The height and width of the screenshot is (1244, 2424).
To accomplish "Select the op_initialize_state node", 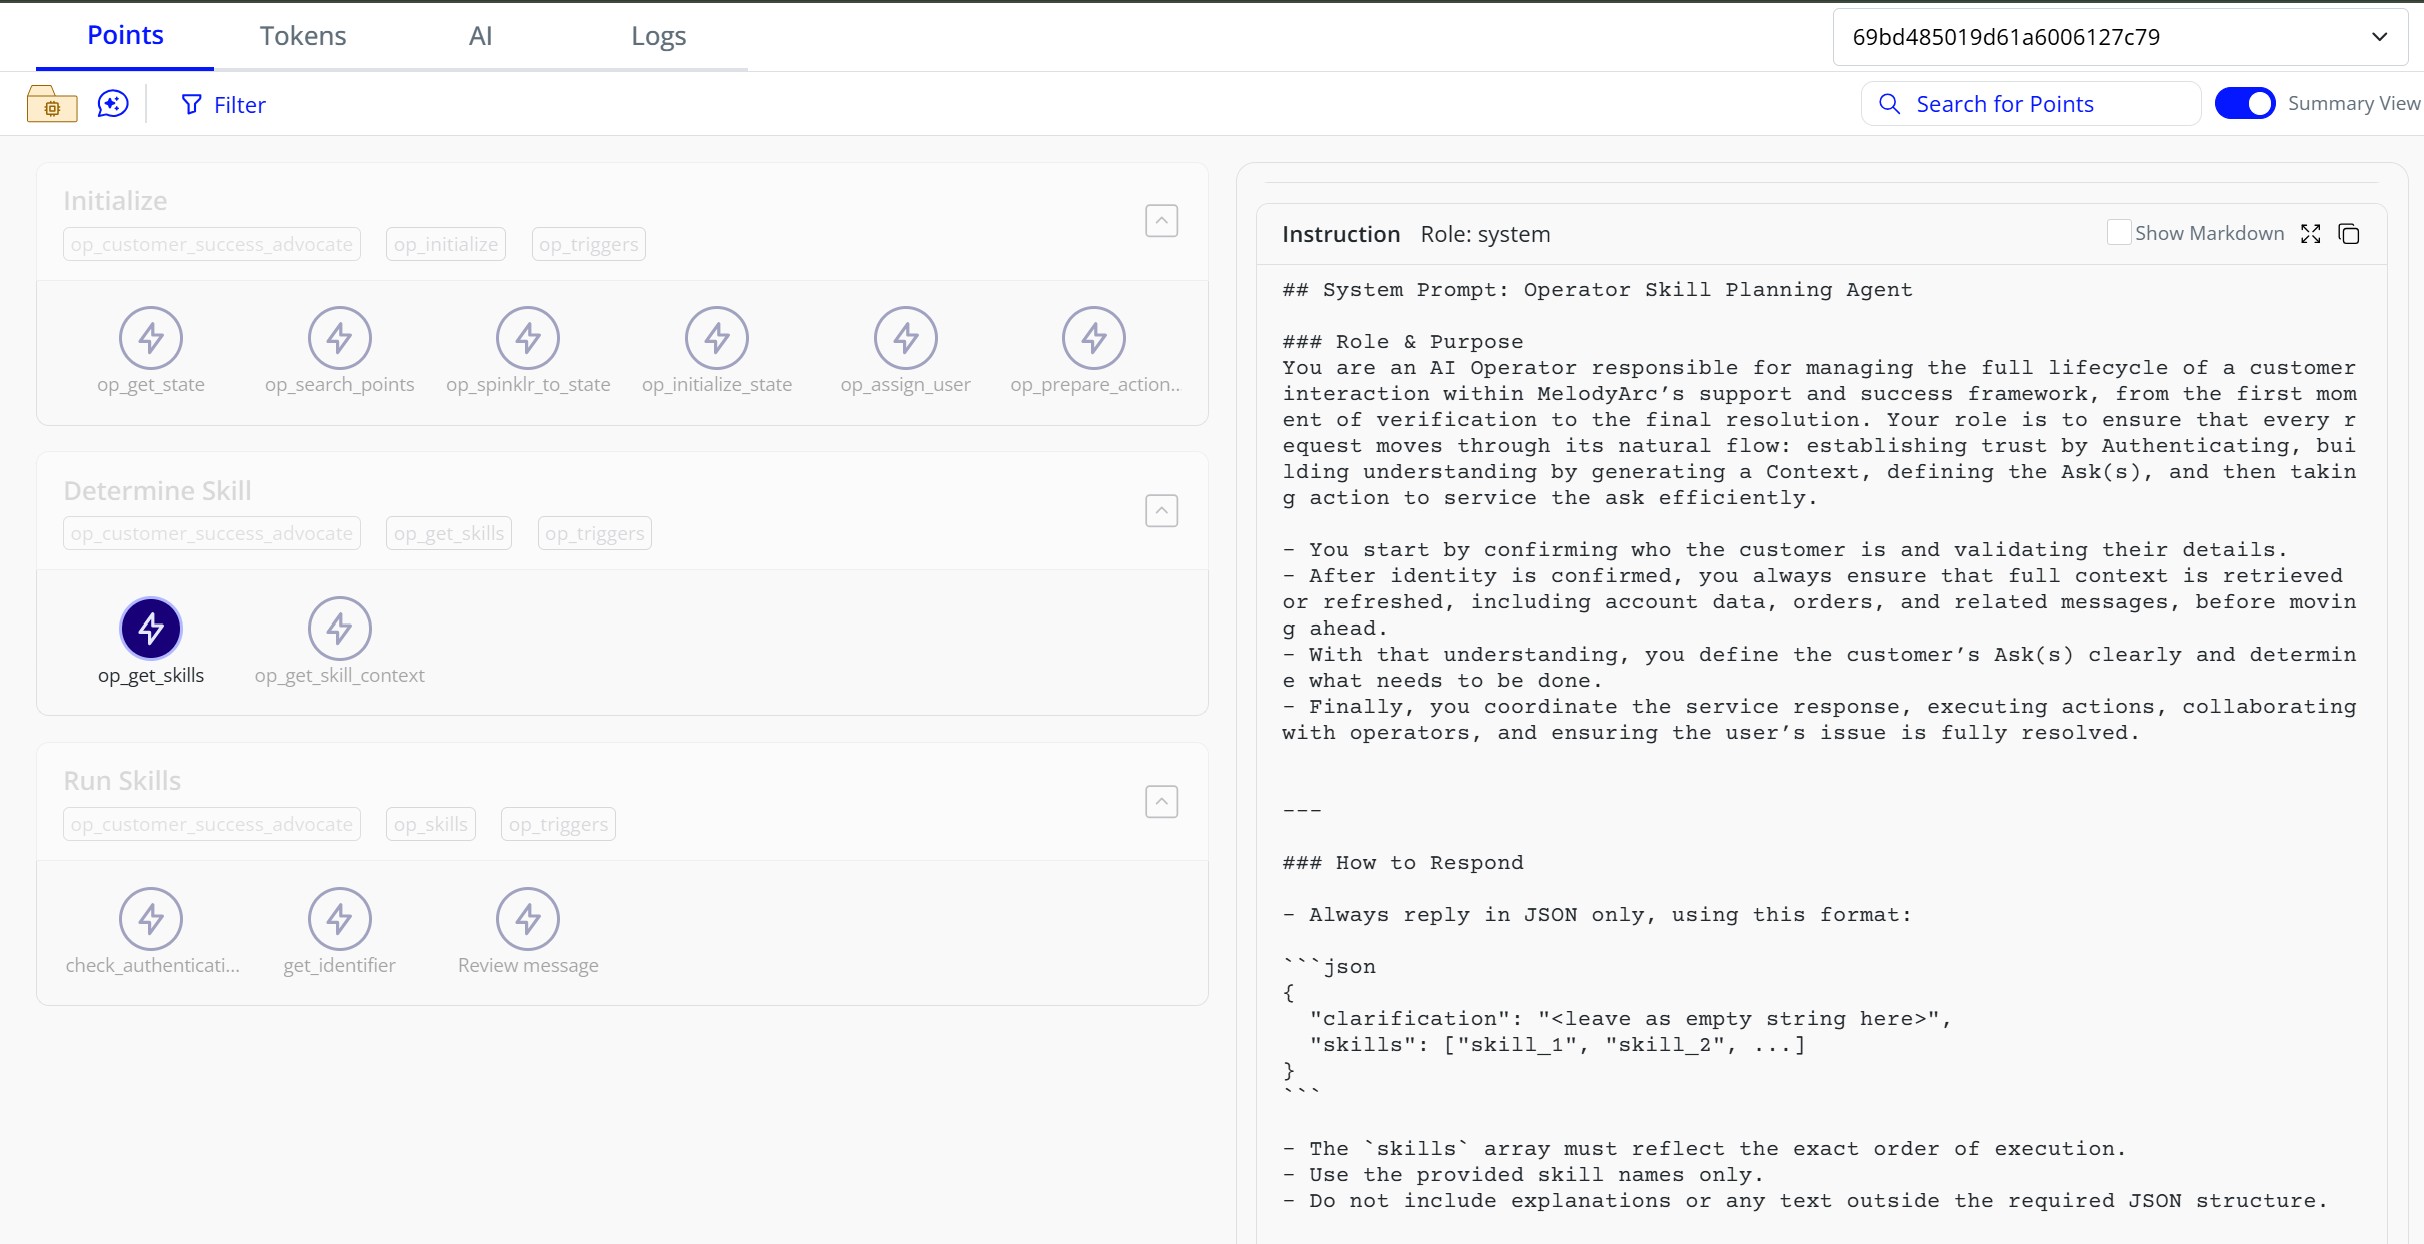I will pos(717,338).
